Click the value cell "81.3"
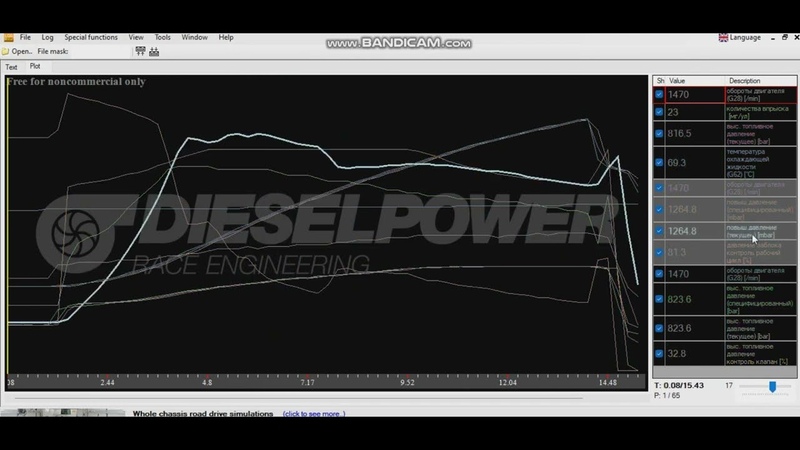800x450 pixels. (x=695, y=253)
